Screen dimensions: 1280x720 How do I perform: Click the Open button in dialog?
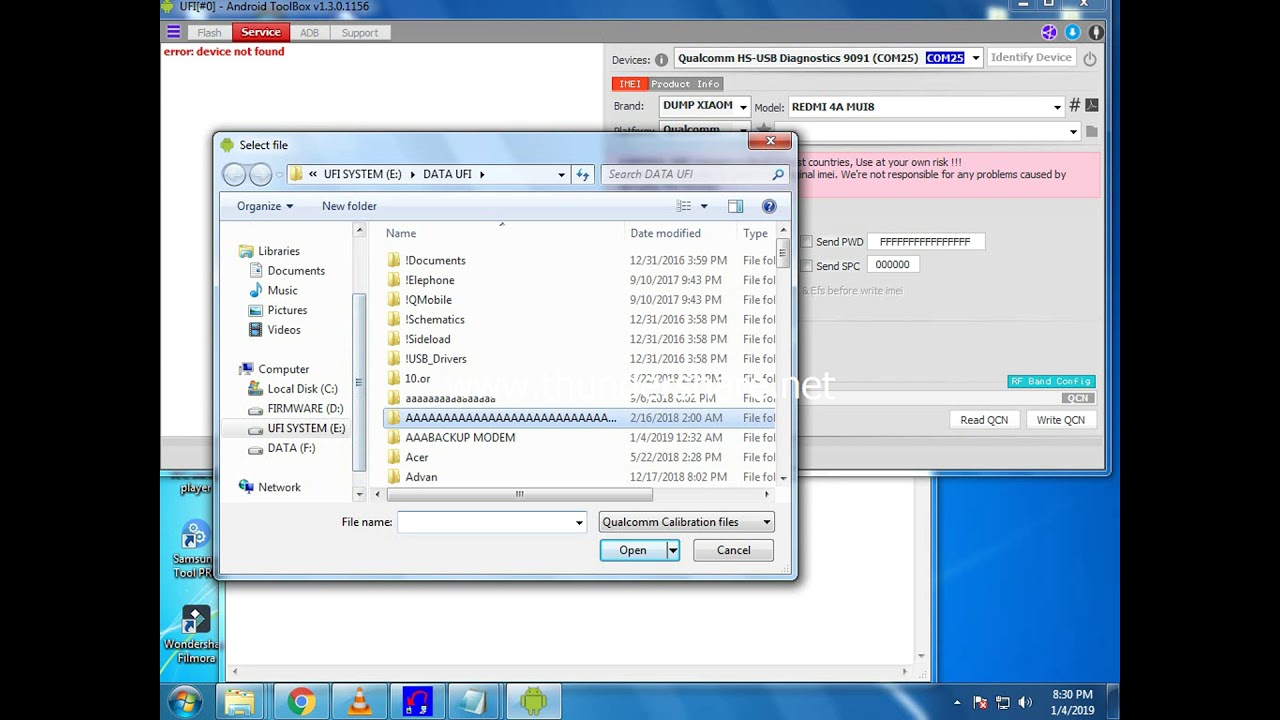tap(633, 550)
